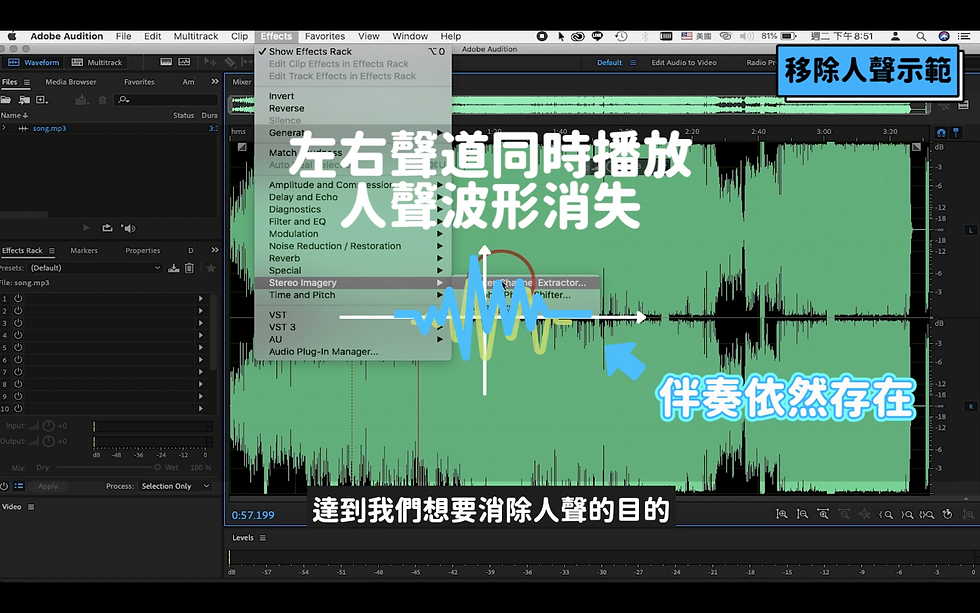Select Invert in Effects menu
Image resolution: width=980 pixels, height=613 pixels.
click(353, 96)
